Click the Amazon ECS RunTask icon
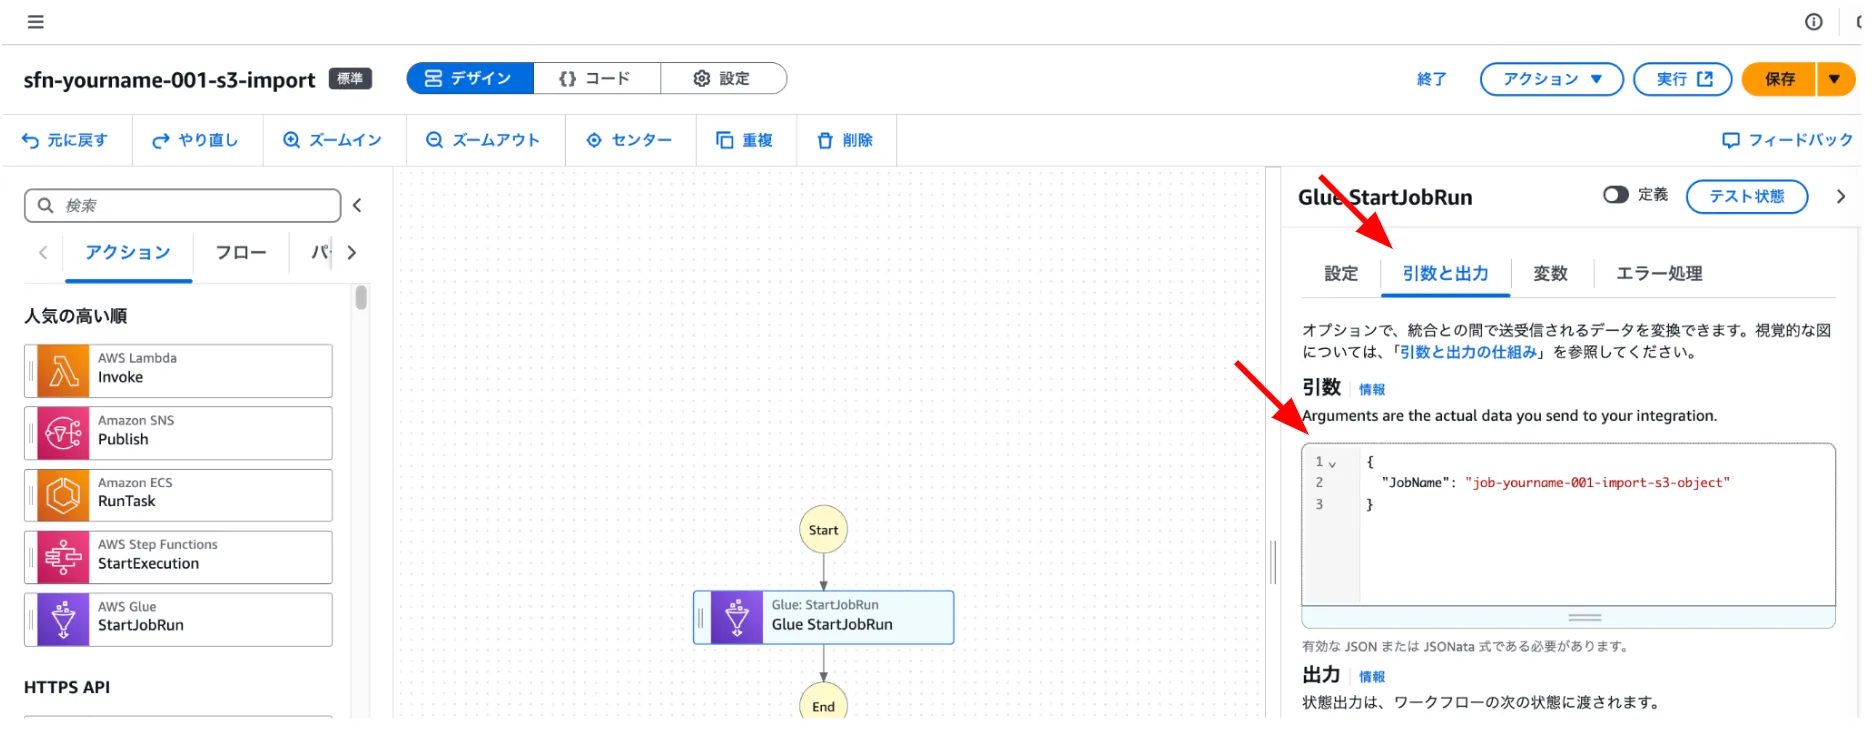1874x740 pixels. (x=63, y=495)
